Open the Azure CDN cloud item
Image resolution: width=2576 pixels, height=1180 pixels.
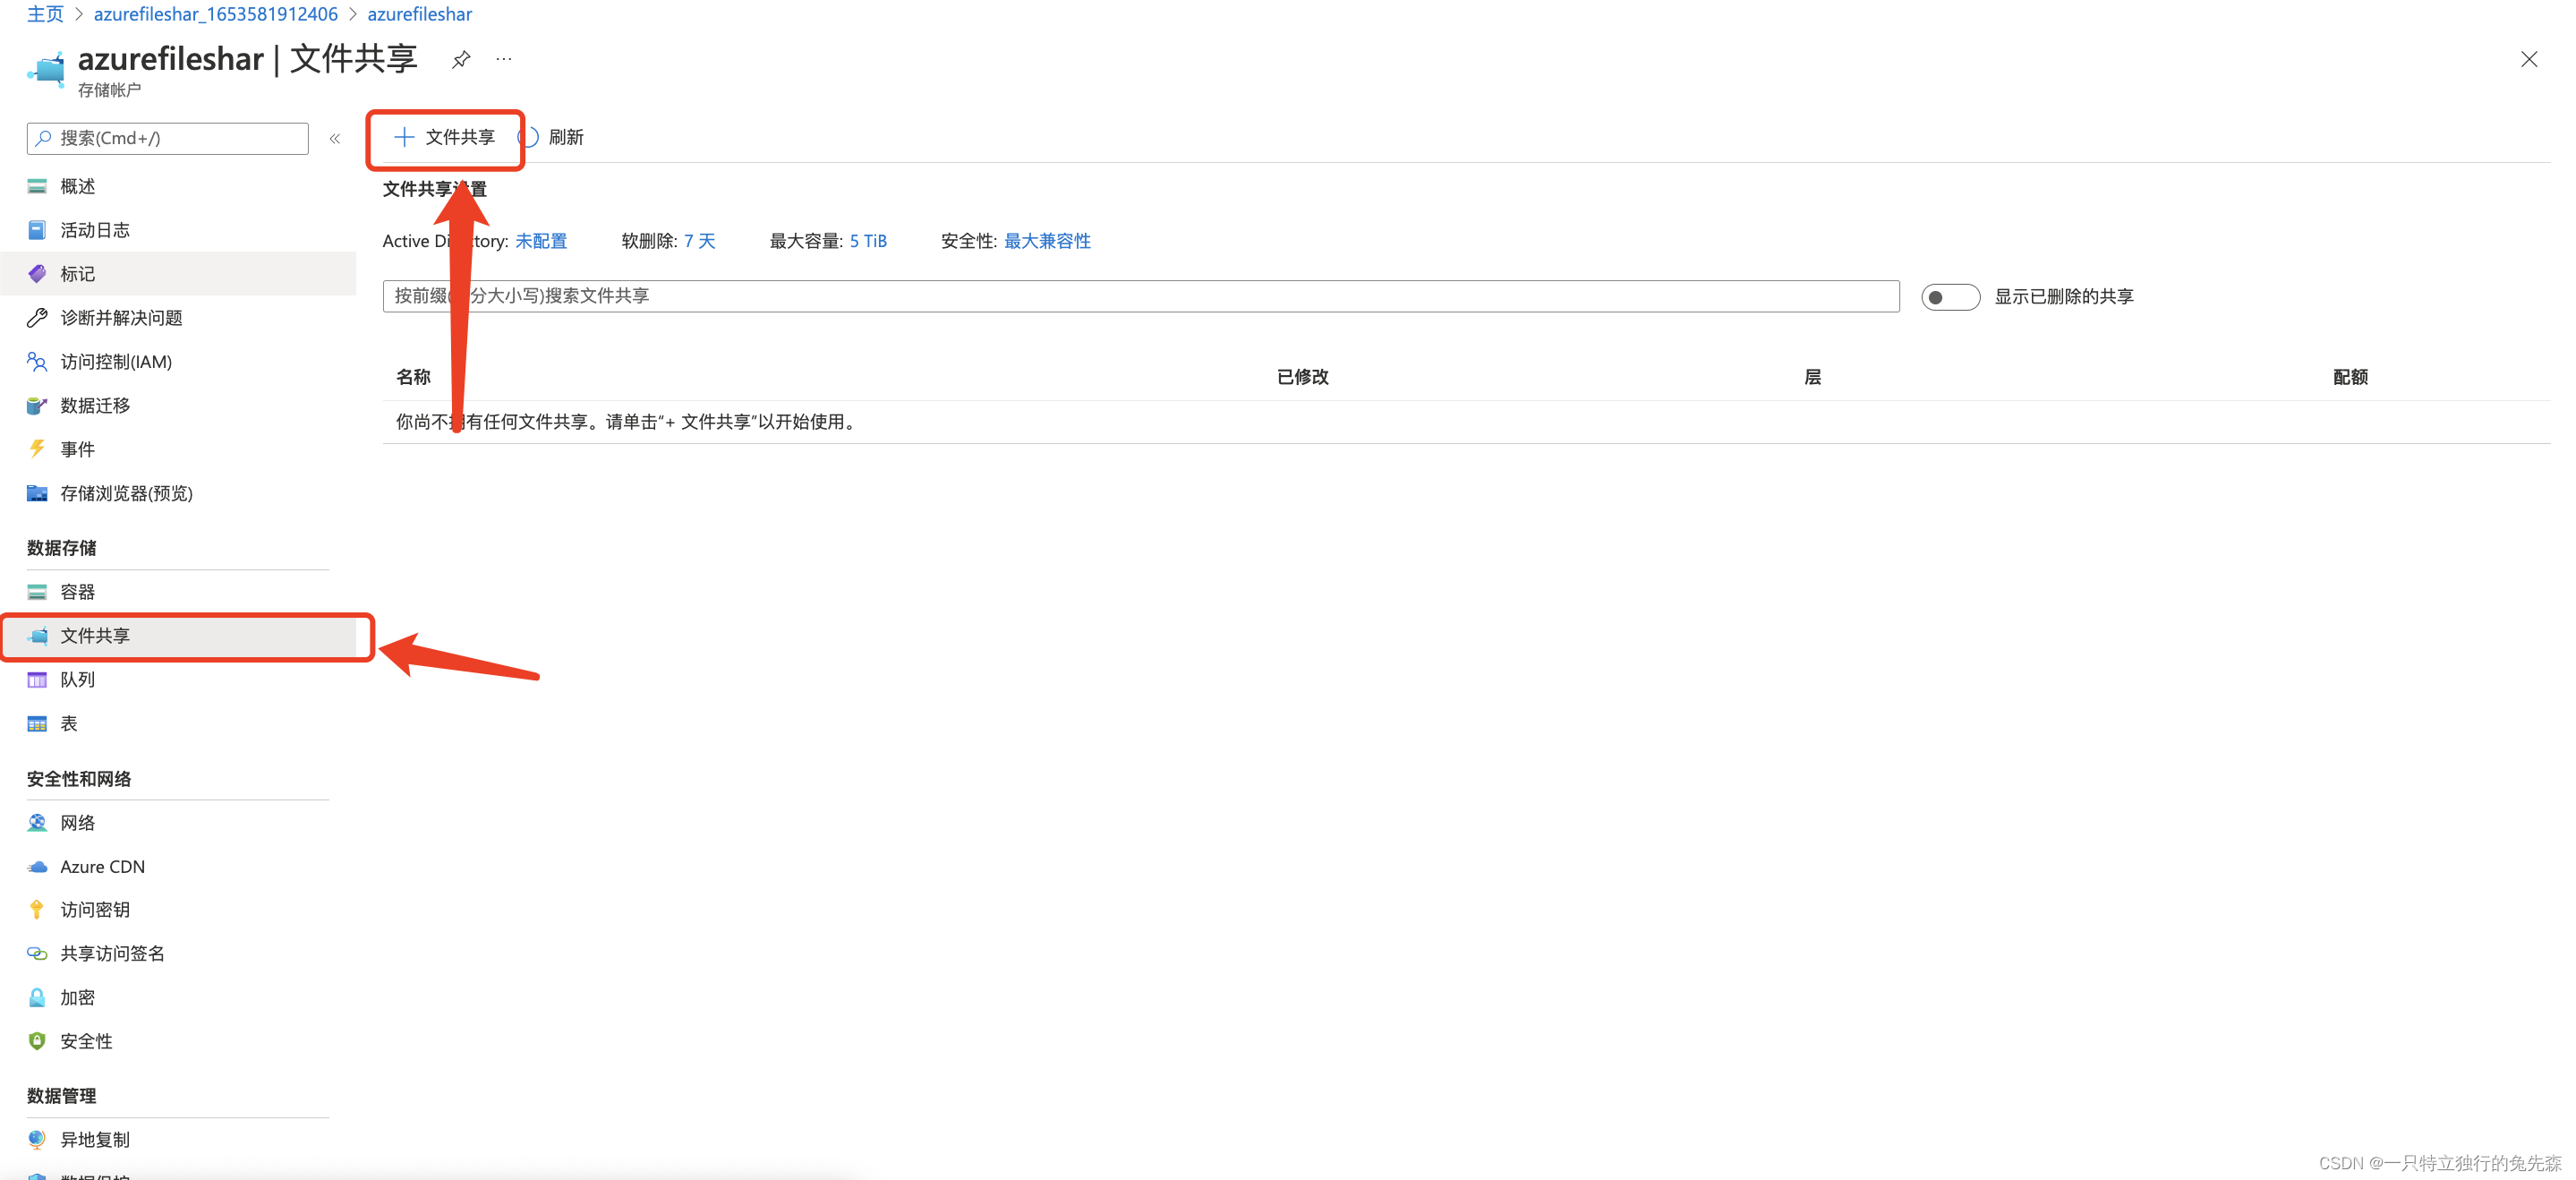point(102,866)
